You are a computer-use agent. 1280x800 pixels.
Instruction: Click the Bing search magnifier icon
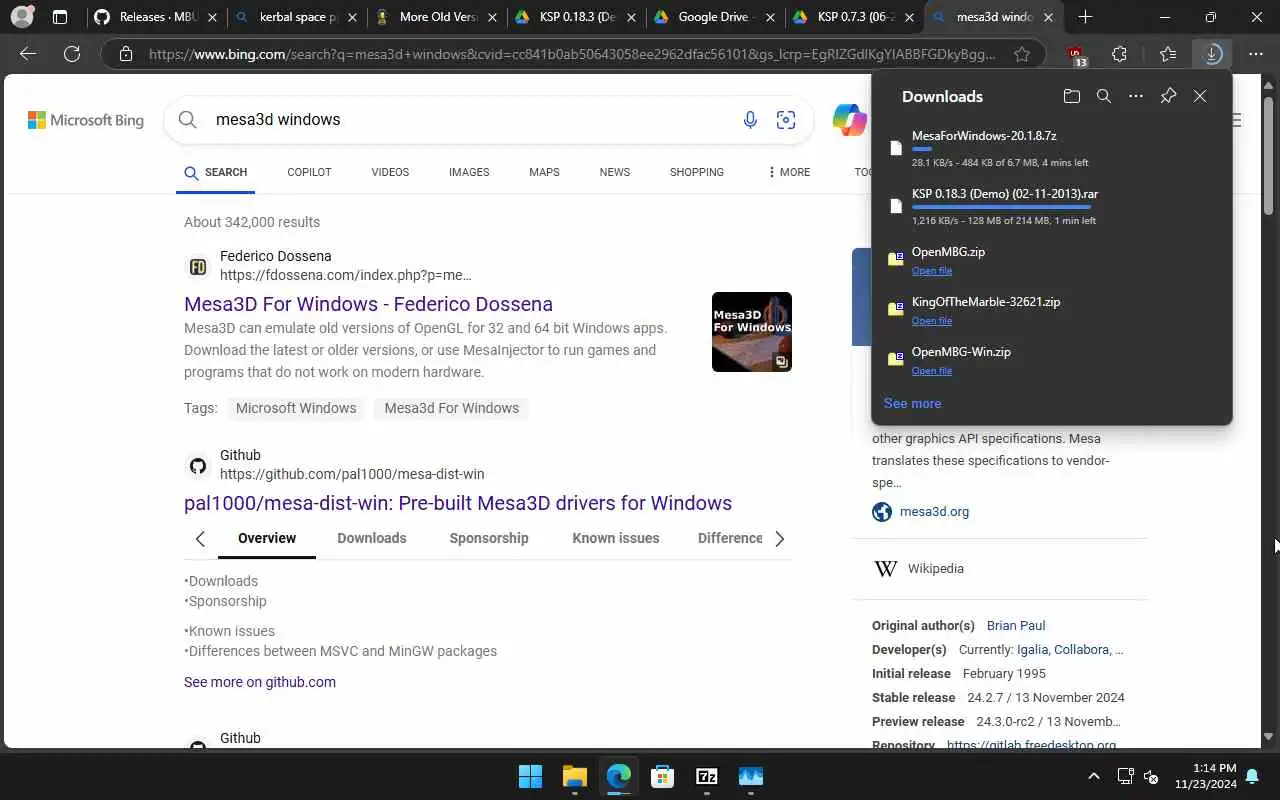[x=187, y=120]
